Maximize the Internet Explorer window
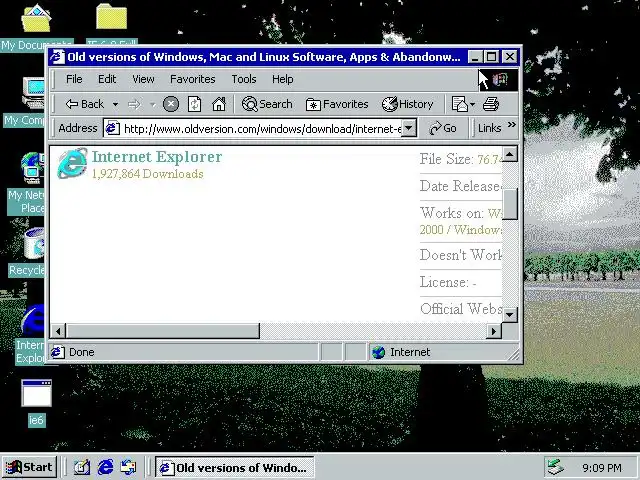640x480 pixels. pos(491,57)
